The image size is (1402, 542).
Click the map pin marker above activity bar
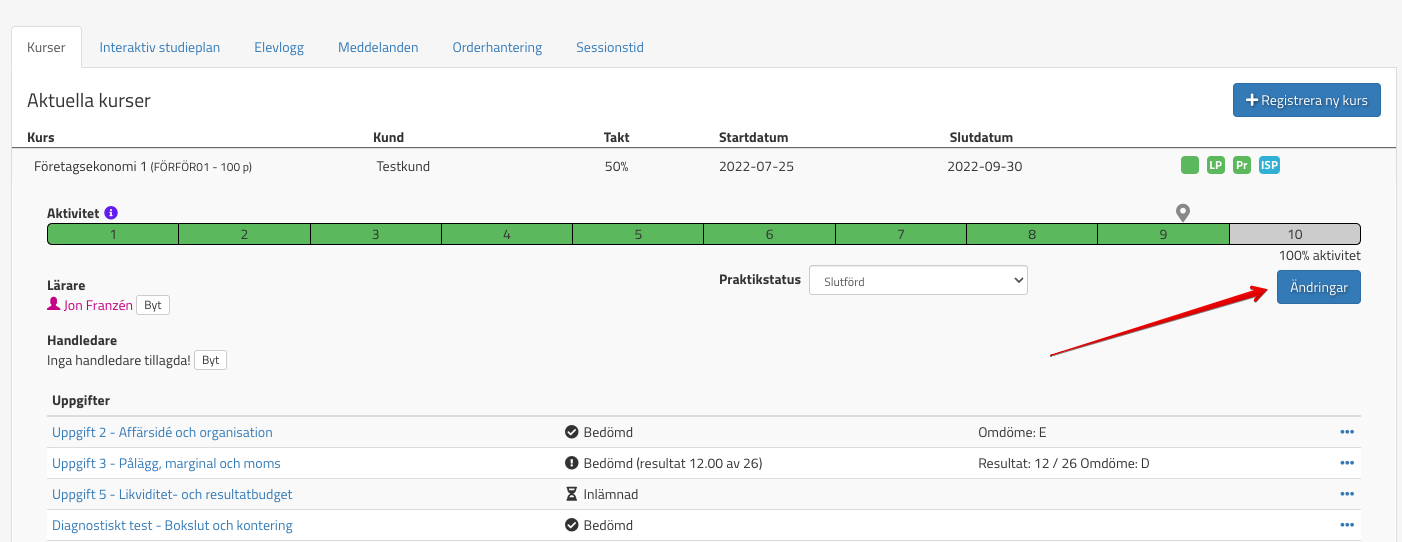point(1183,212)
